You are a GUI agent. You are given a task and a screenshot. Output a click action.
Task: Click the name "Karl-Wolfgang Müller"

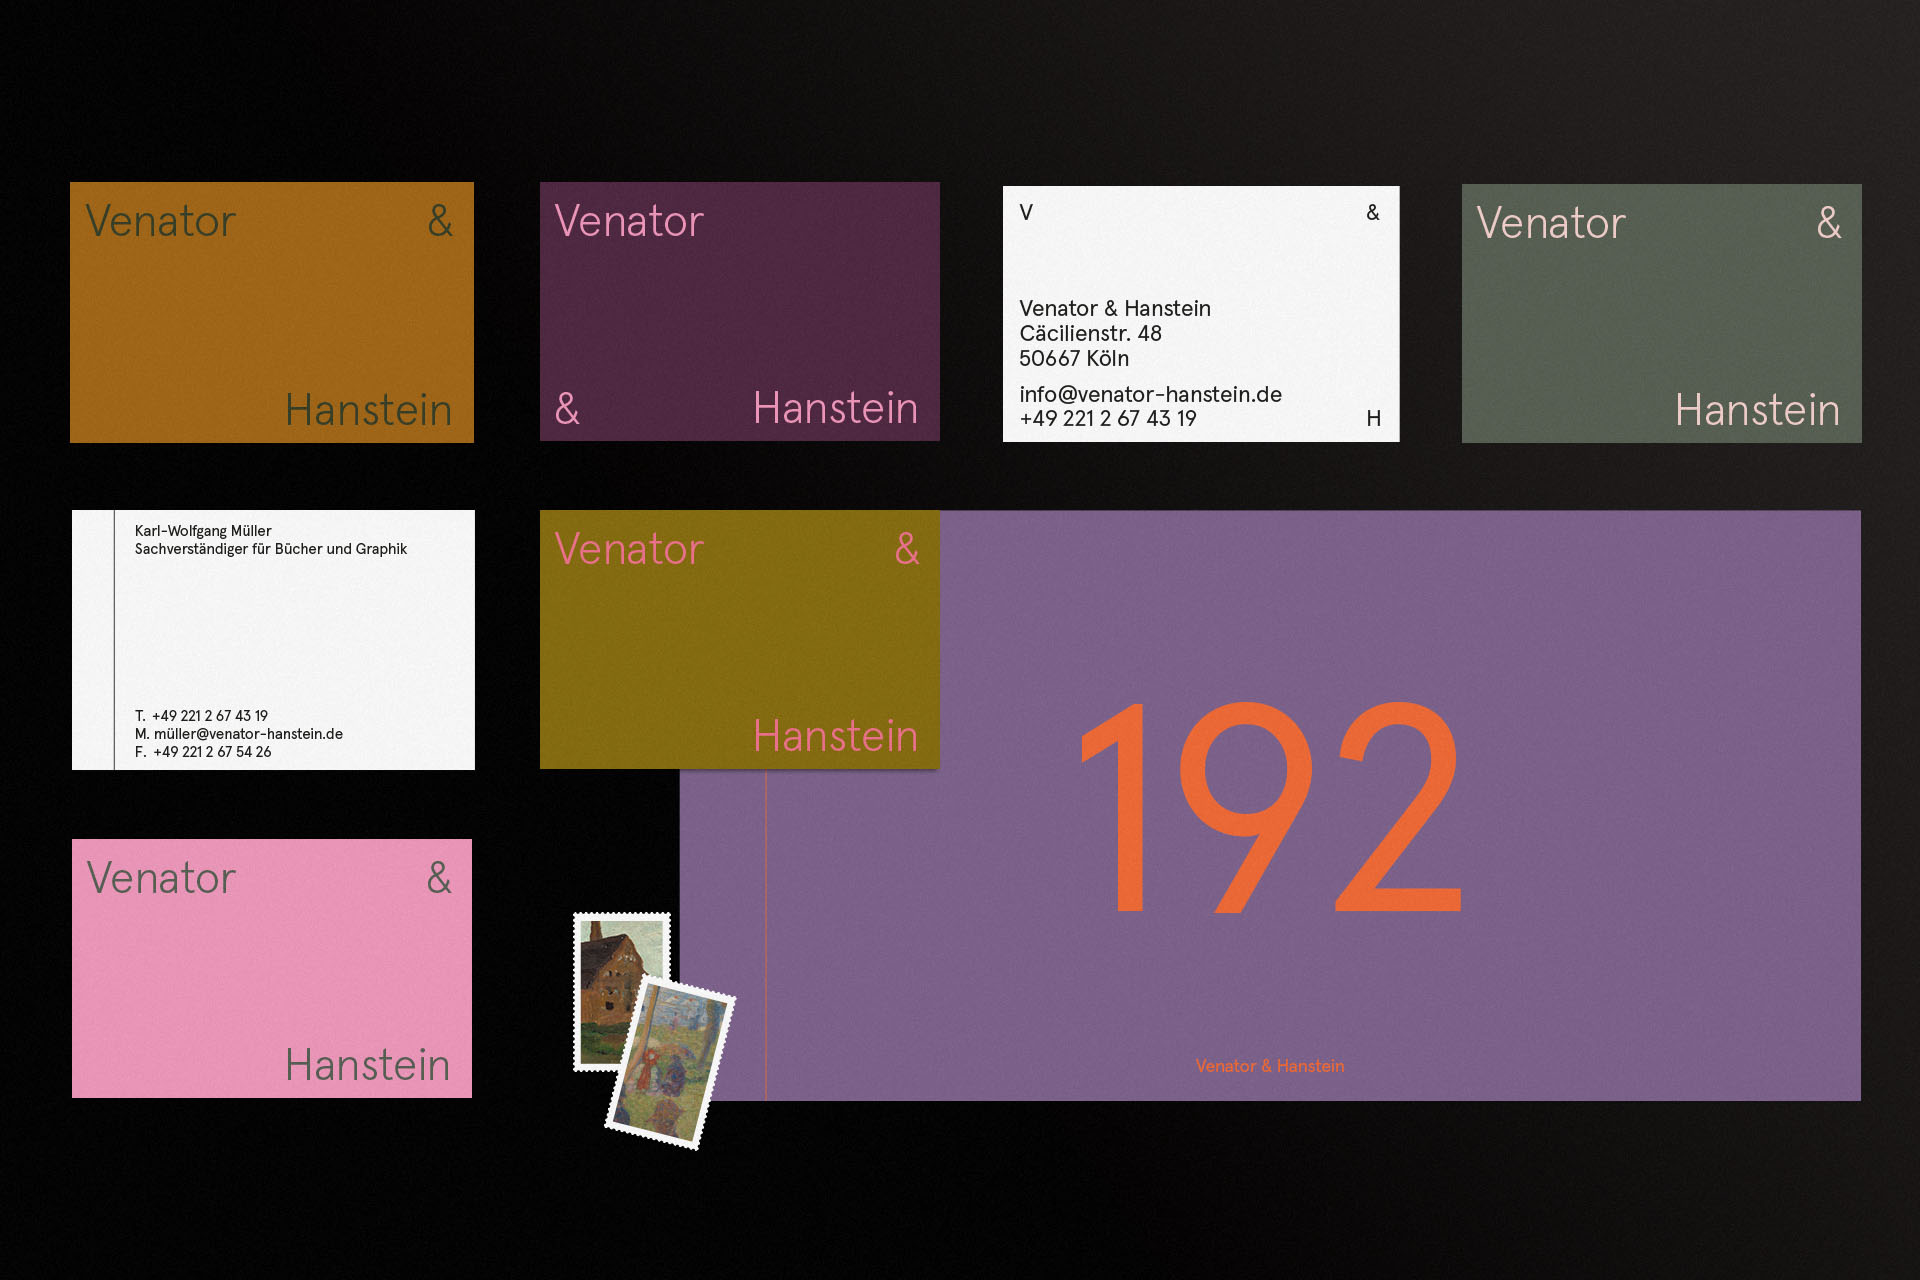click(x=203, y=531)
